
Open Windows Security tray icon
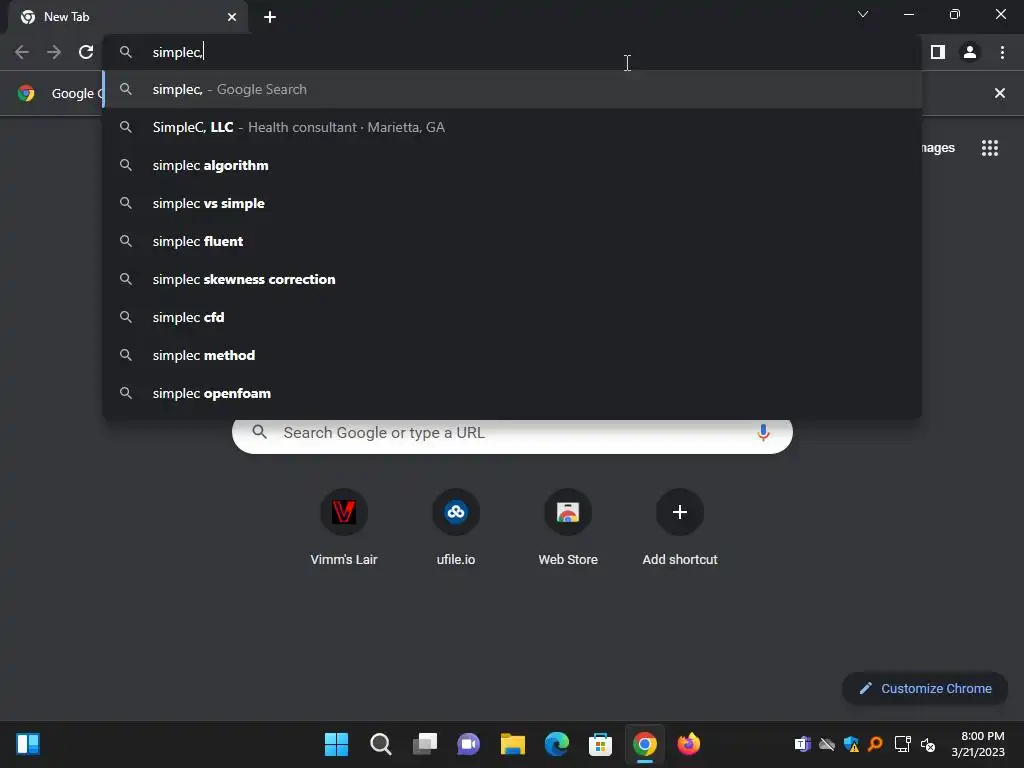(x=852, y=744)
